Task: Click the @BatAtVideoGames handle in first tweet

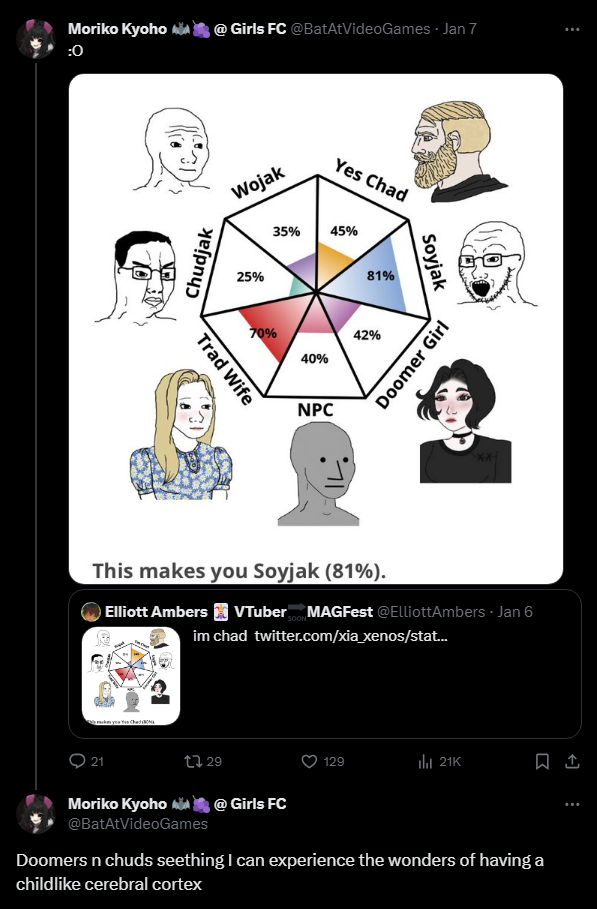Action: (360, 28)
